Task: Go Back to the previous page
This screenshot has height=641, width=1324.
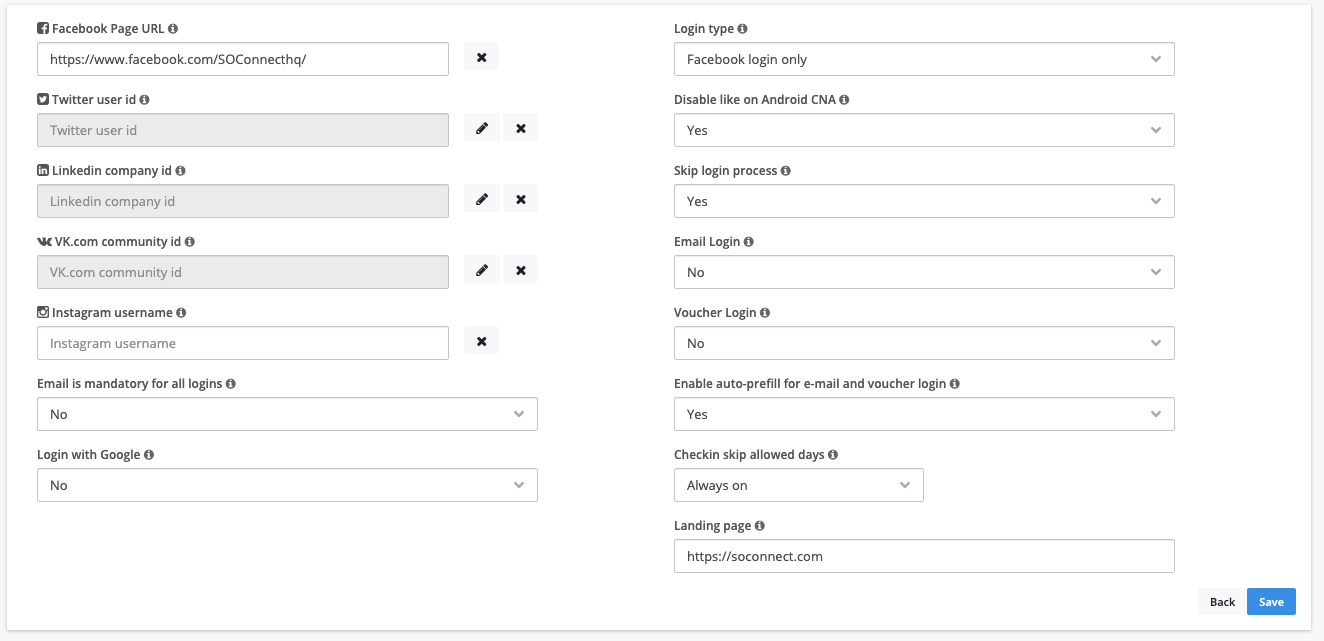Action: tap(1222, 602)
